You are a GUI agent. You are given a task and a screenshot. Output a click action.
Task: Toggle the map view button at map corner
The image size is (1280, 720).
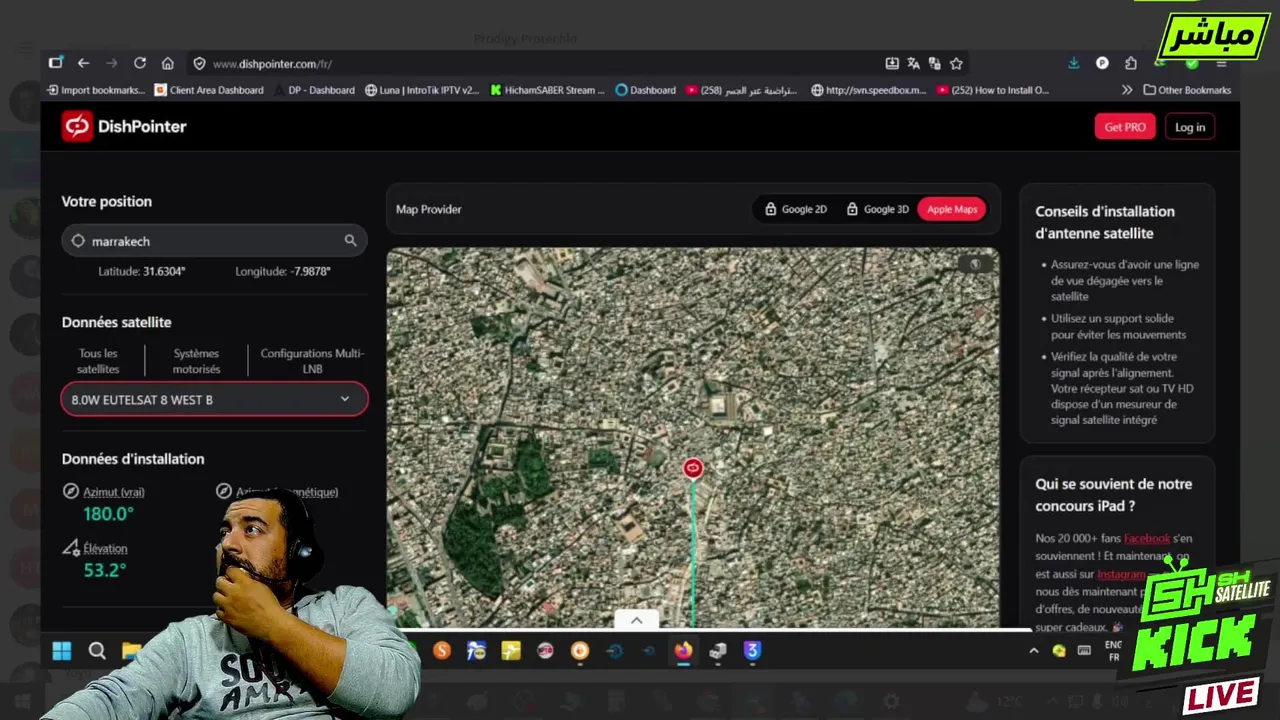pyautogui.click(x=975, y=264)
